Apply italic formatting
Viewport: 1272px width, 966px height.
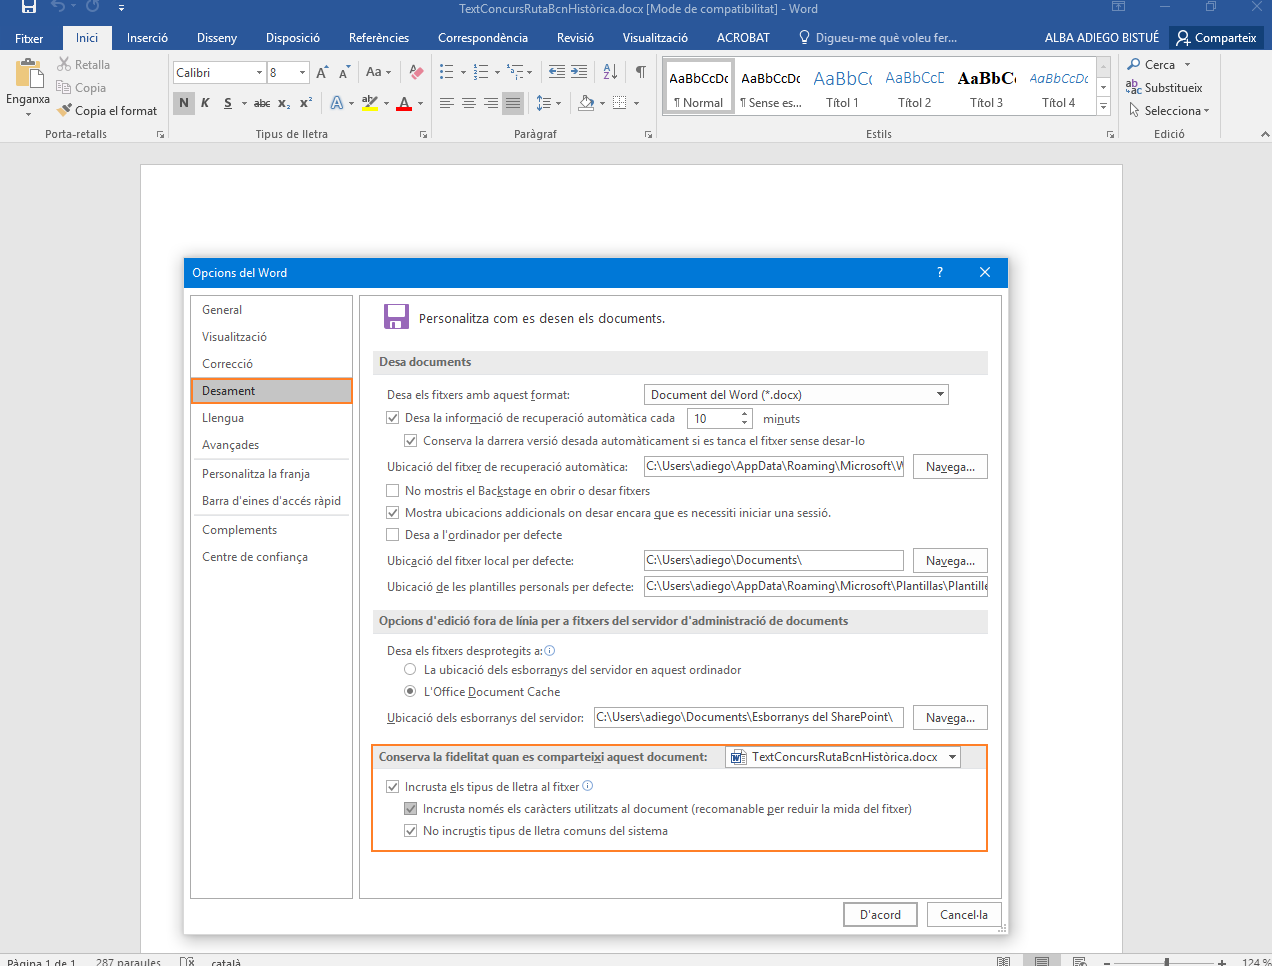[x=204, y=103]
